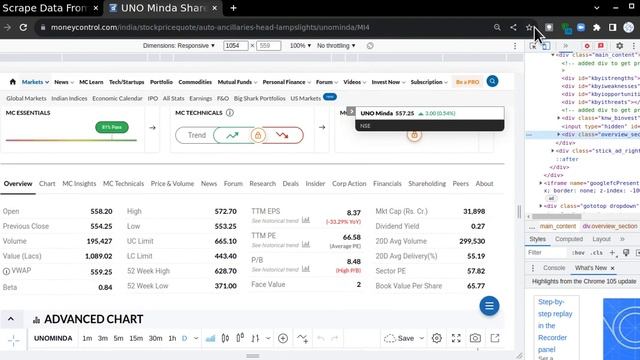640x360 pixels.
Task: Select the area chart type icon
Action: coord(210,338)
